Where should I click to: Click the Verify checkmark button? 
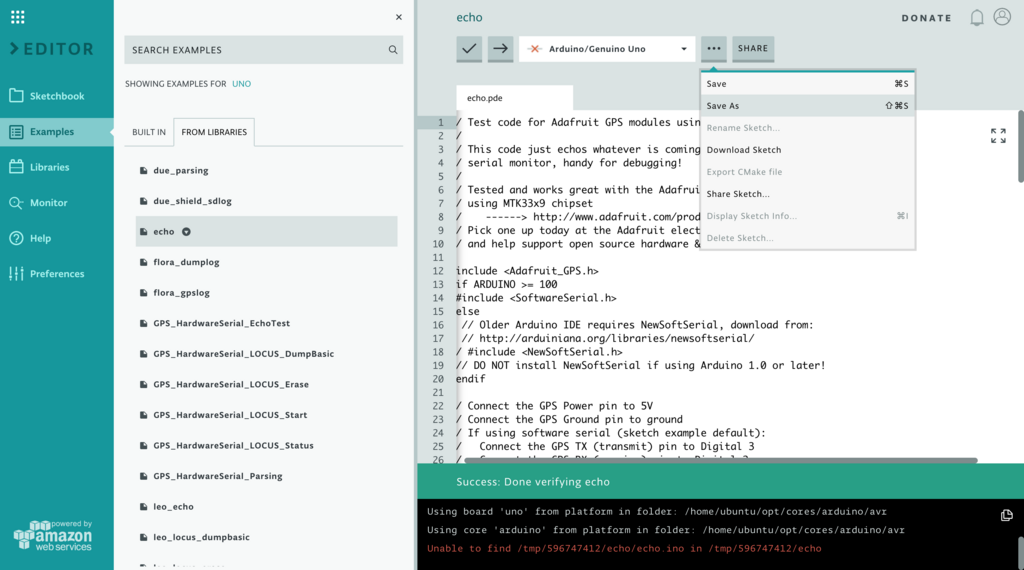pyautogui.click(x=469, y=48)
